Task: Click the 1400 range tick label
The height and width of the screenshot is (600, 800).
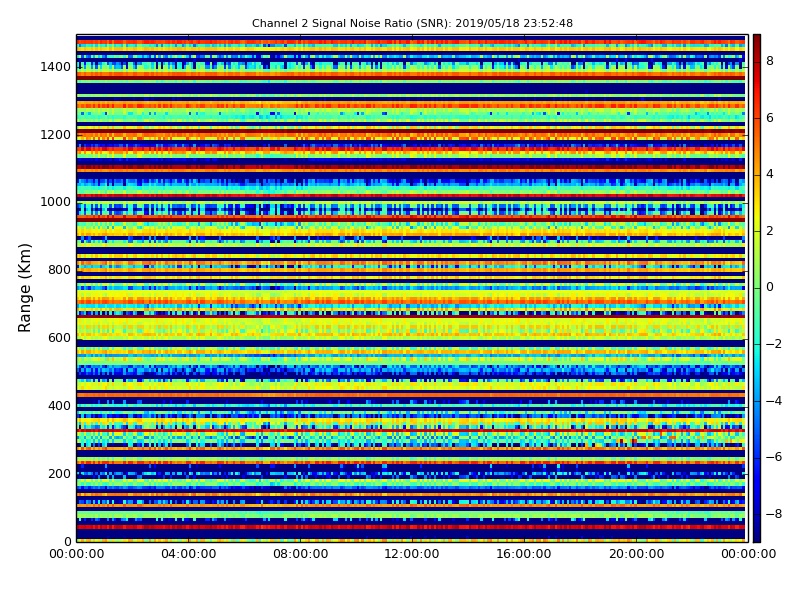Action: [x=56, y=67]
